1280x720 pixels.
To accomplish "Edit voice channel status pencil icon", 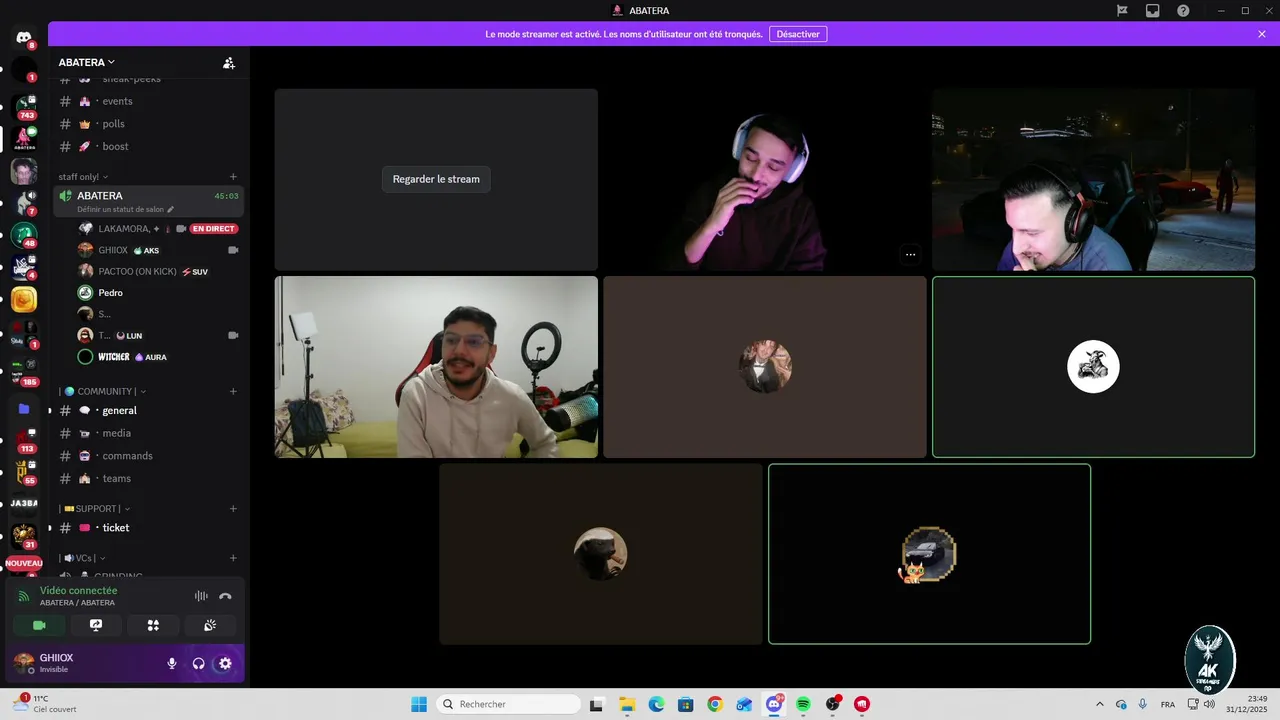I will click(171, 210).
